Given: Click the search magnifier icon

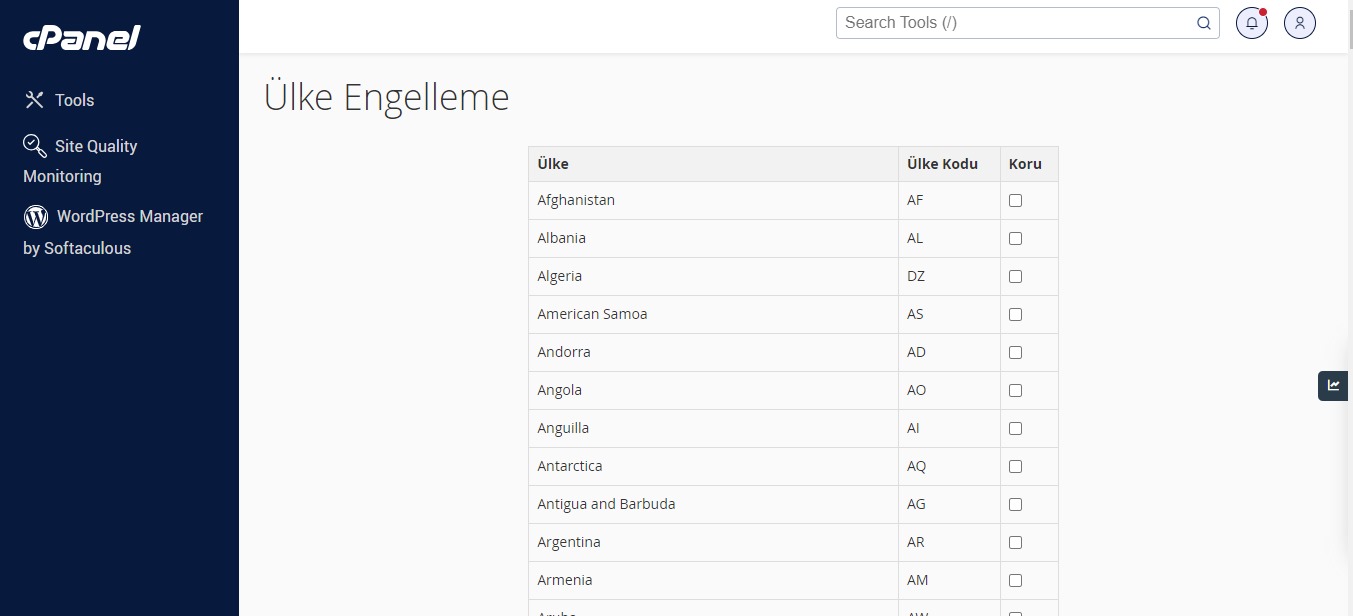Looking at the screenshot, I should [x=1204, y=23].
